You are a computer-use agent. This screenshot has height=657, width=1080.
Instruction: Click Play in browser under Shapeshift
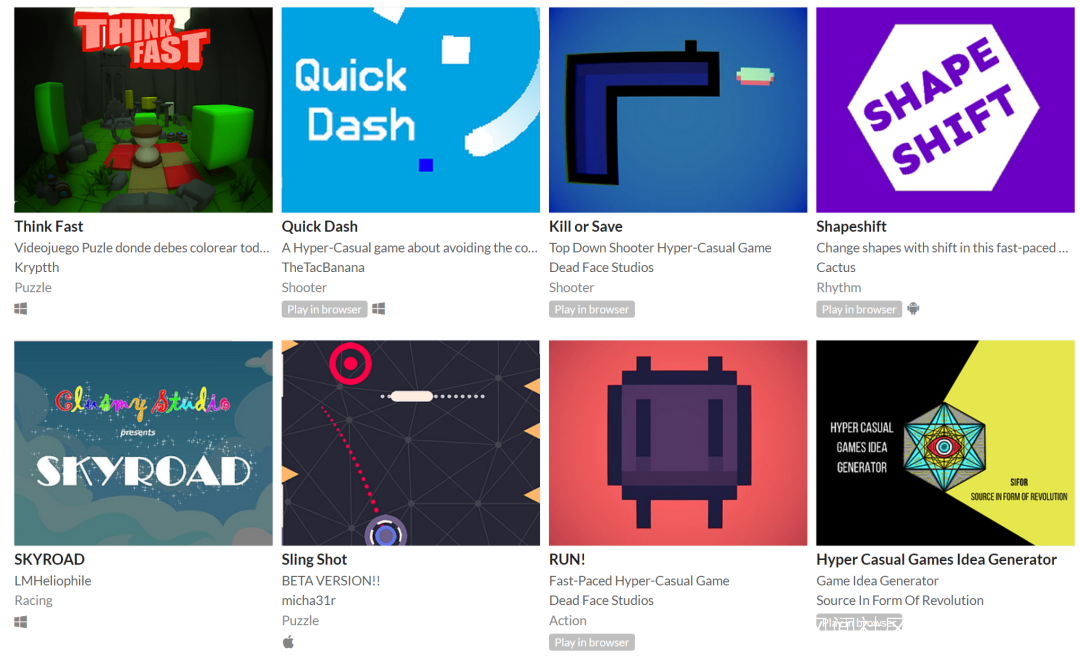[859, 309]
